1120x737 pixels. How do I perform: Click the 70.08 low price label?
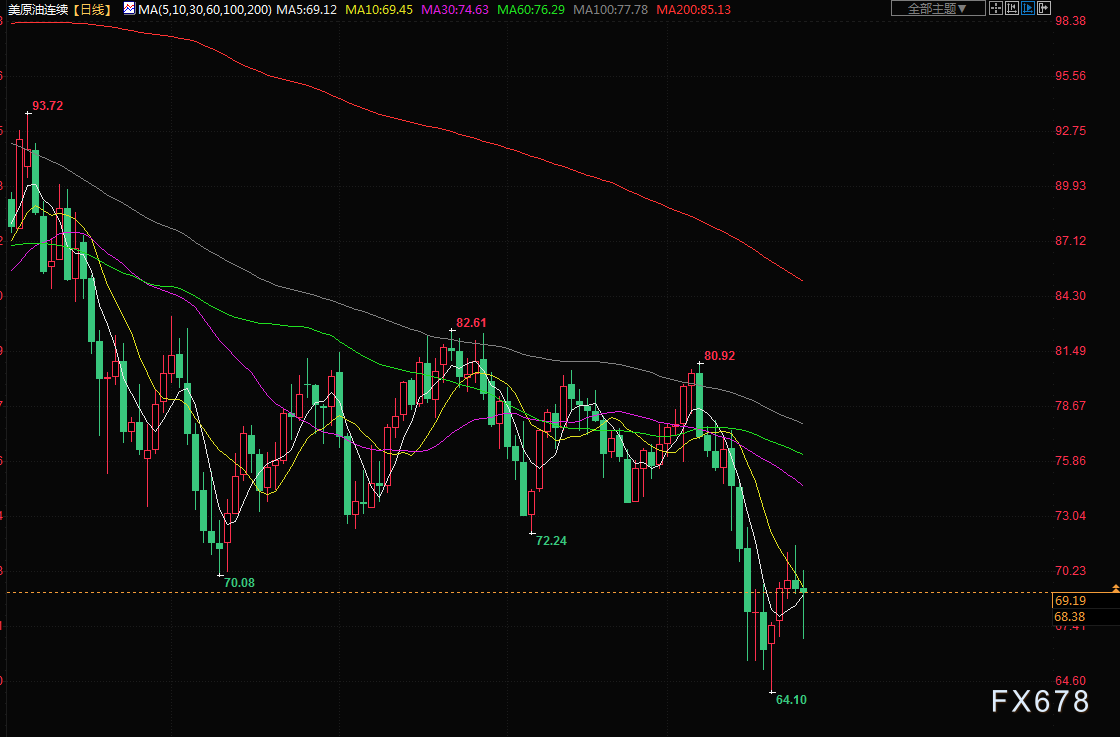pos(239,583)
